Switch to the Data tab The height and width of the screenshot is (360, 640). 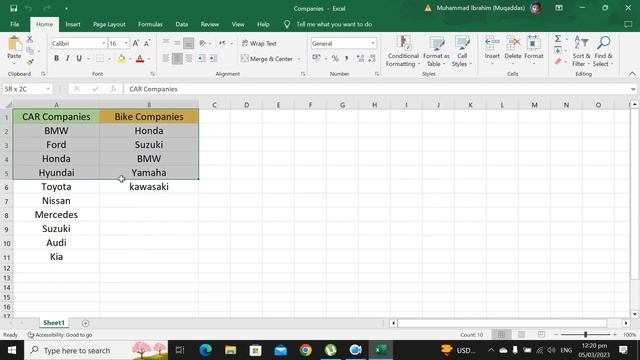(x=182, y=24)
